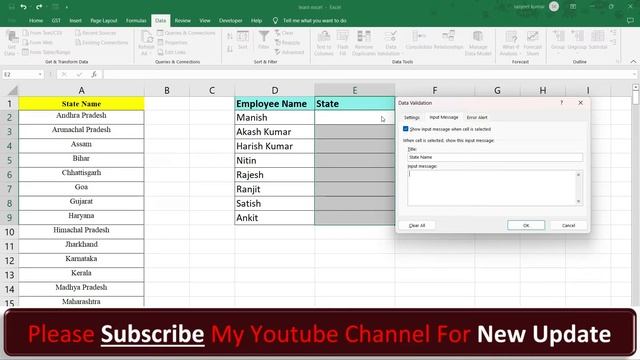Click the Clear All button
This screenshot has height=360, width=640.
click(417, 225)
